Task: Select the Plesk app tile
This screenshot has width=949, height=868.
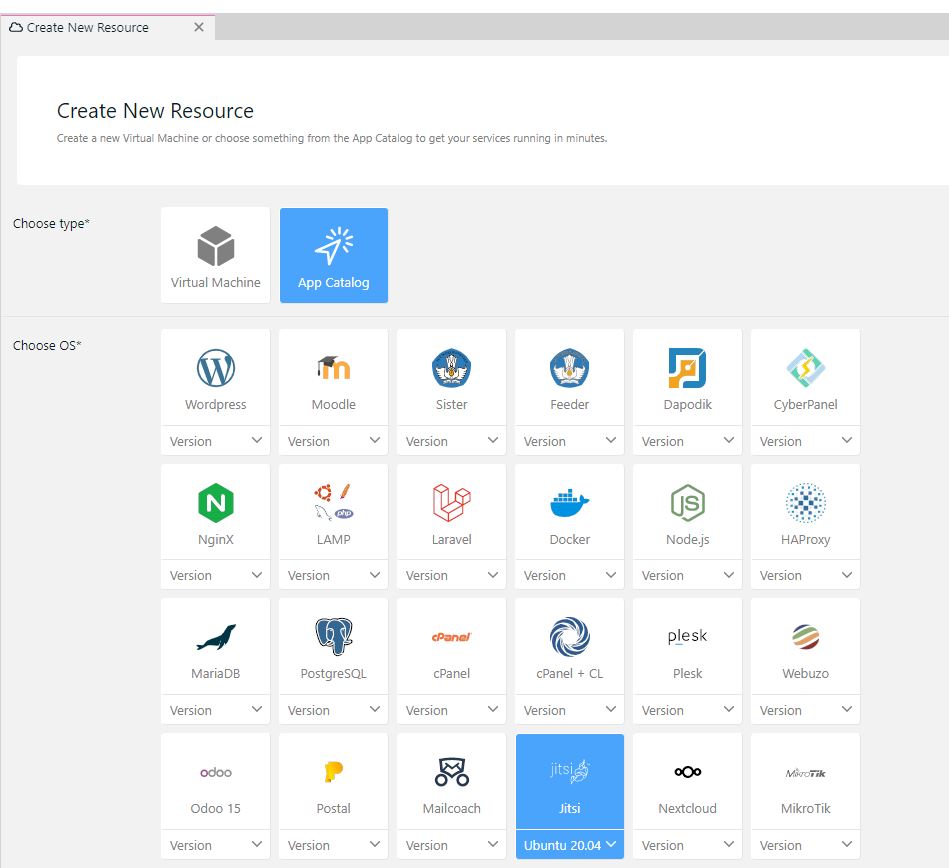Action: (687, 648)
